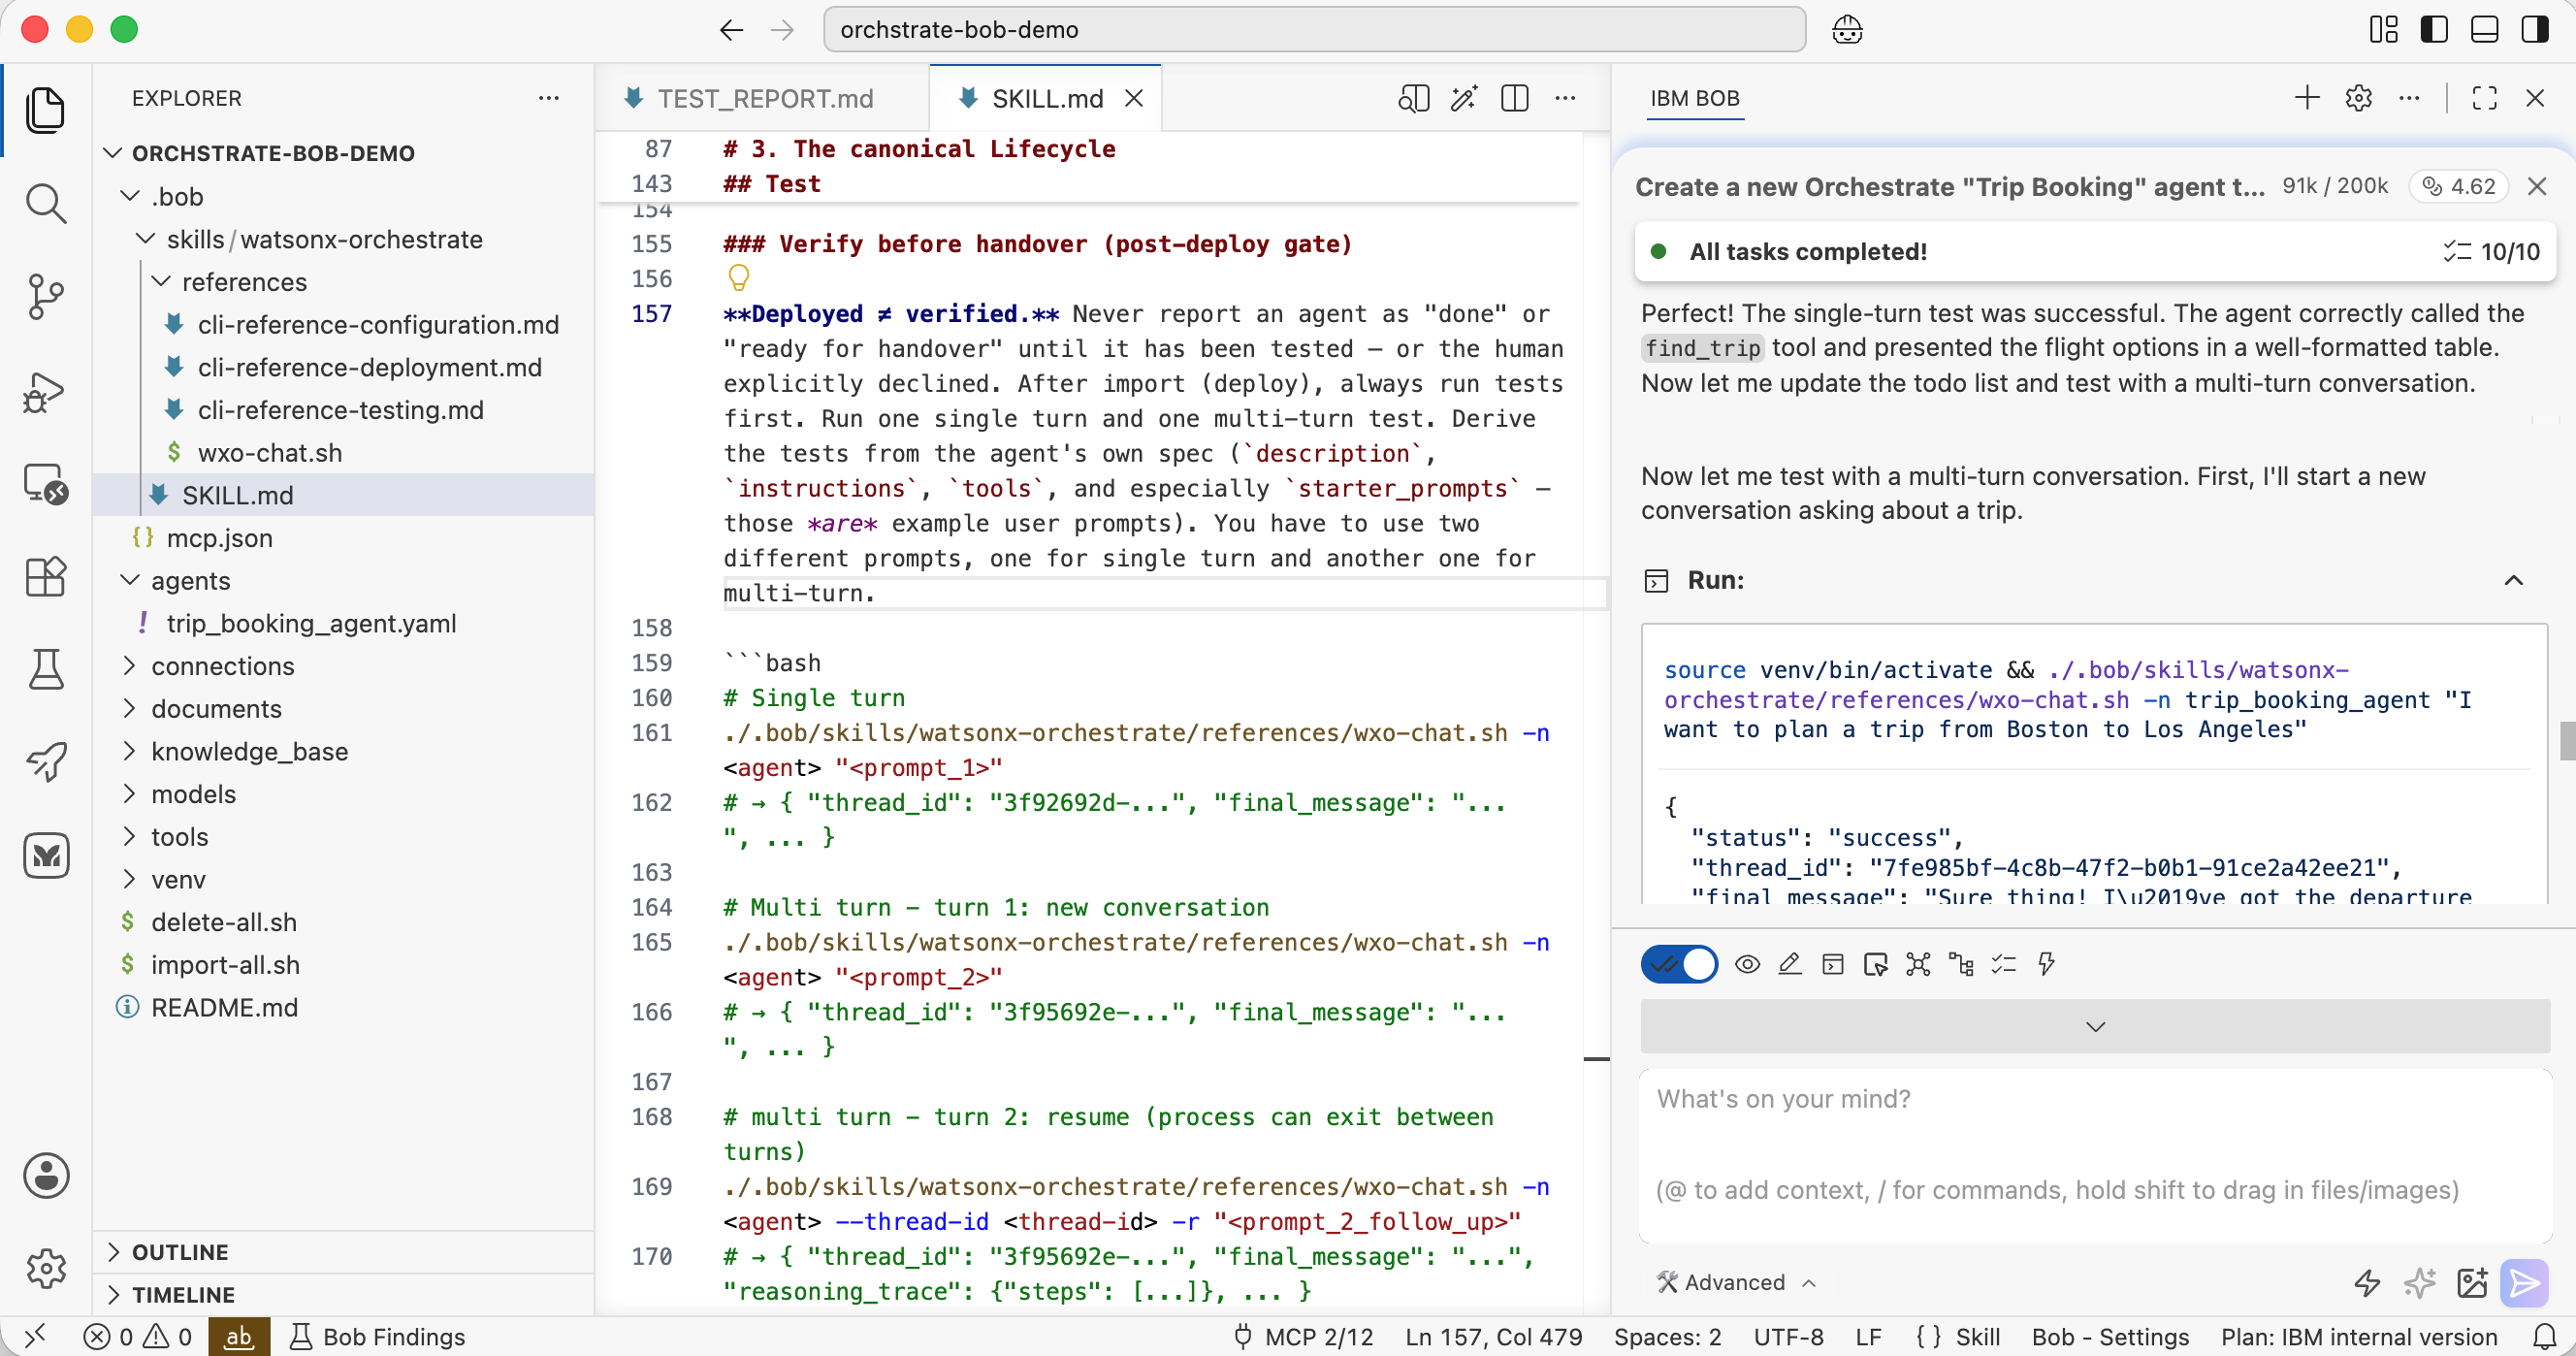Expand Bob panel to full screen
2576x1356 pixels.
tap(2484, 98)
